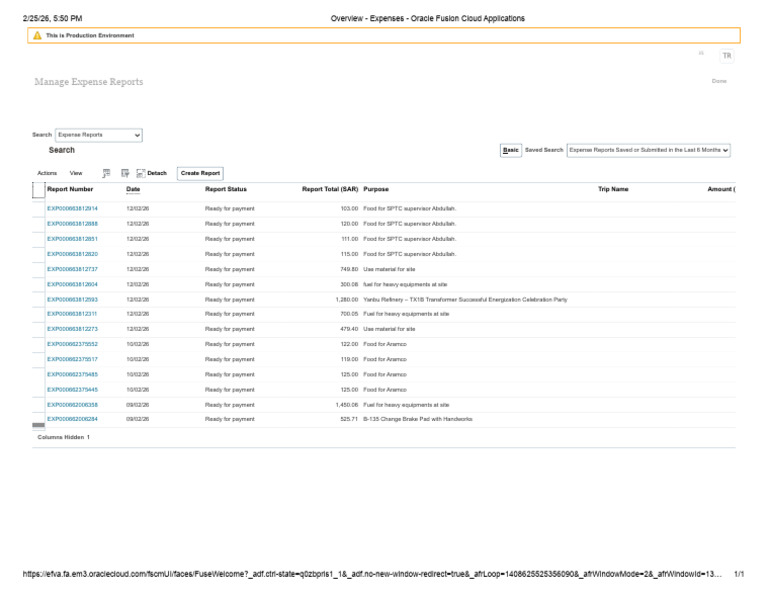Click the B-135 Change Brake Pad purpose text

(x=418, y=419)
